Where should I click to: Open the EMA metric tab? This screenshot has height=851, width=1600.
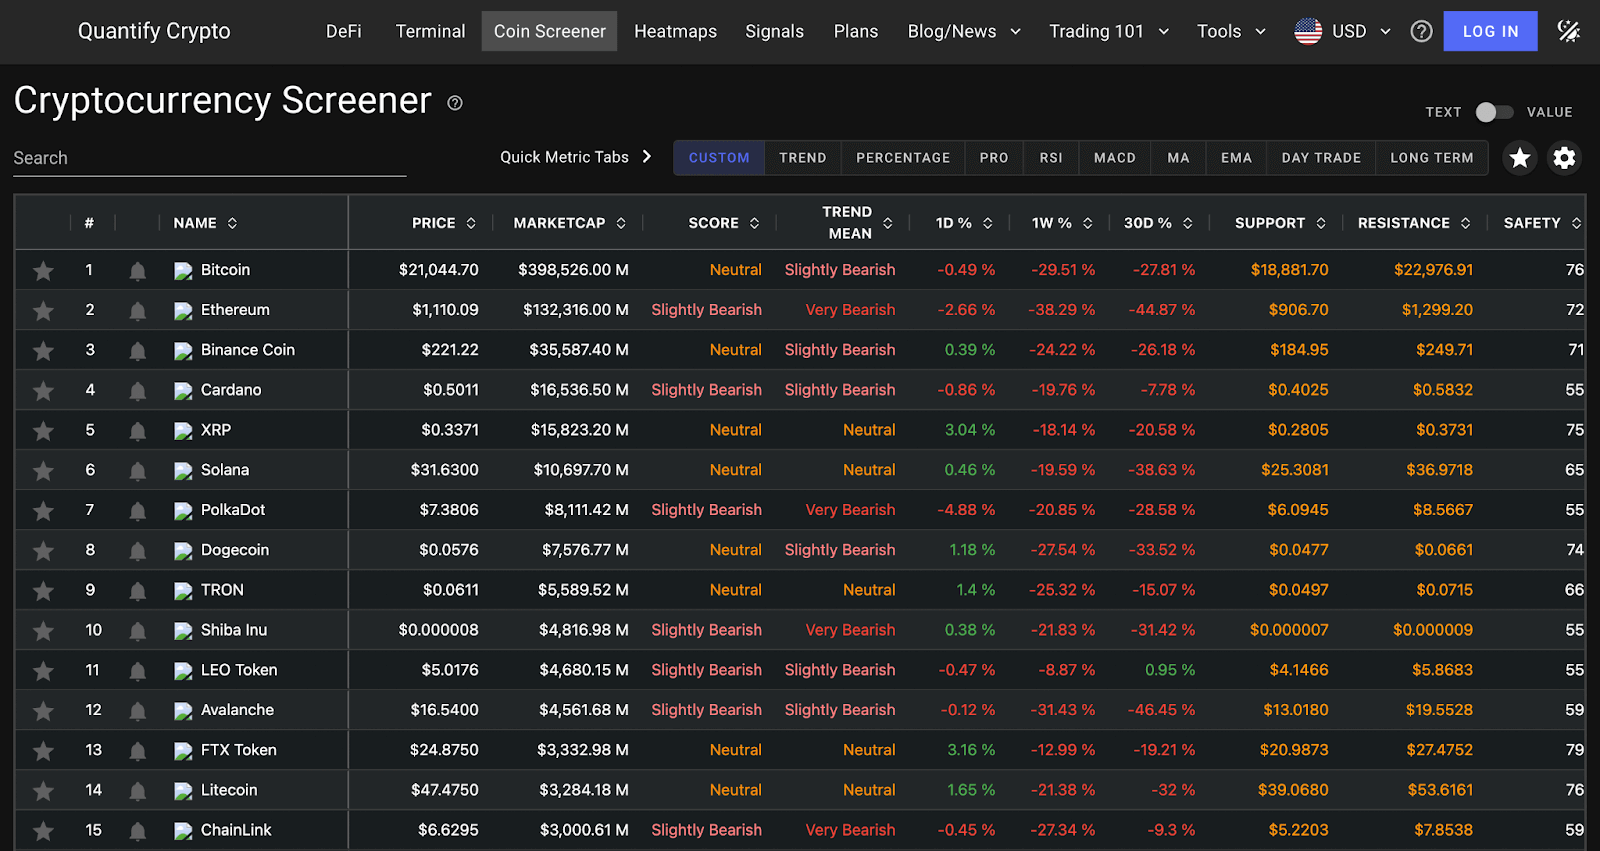pyautogui.click(x=1236, y=158)
